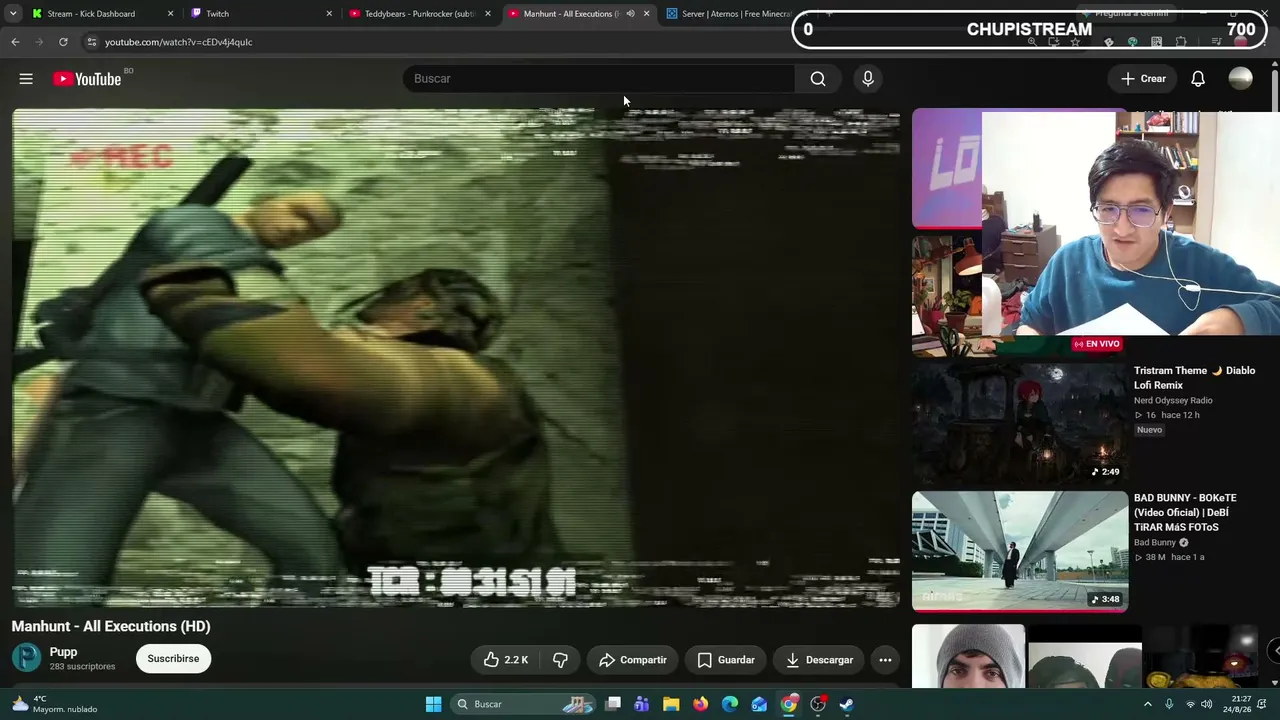Dislike the video with thumbs down
This screenshot has height=720, width=1280.
[560, 660]
